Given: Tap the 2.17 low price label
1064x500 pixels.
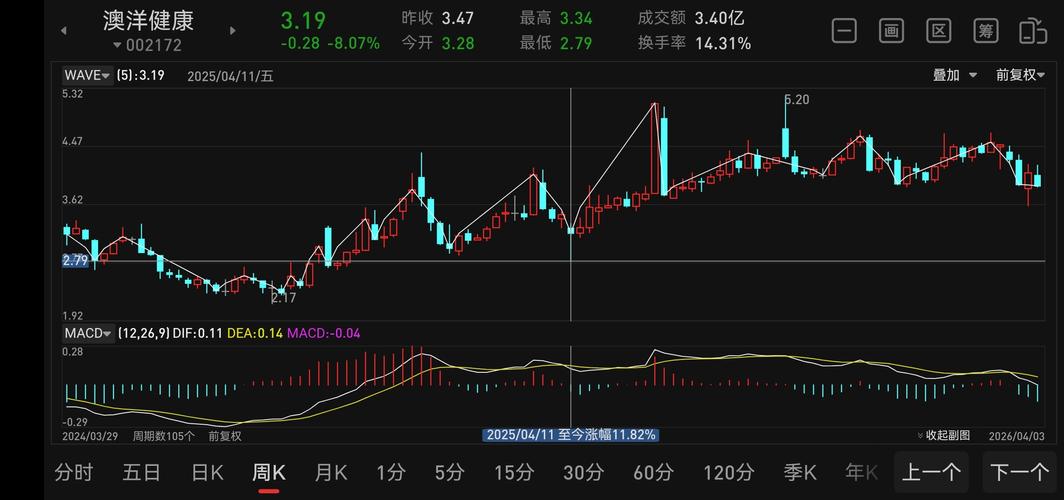Looking at the screenshot, I should coord(283,298).
